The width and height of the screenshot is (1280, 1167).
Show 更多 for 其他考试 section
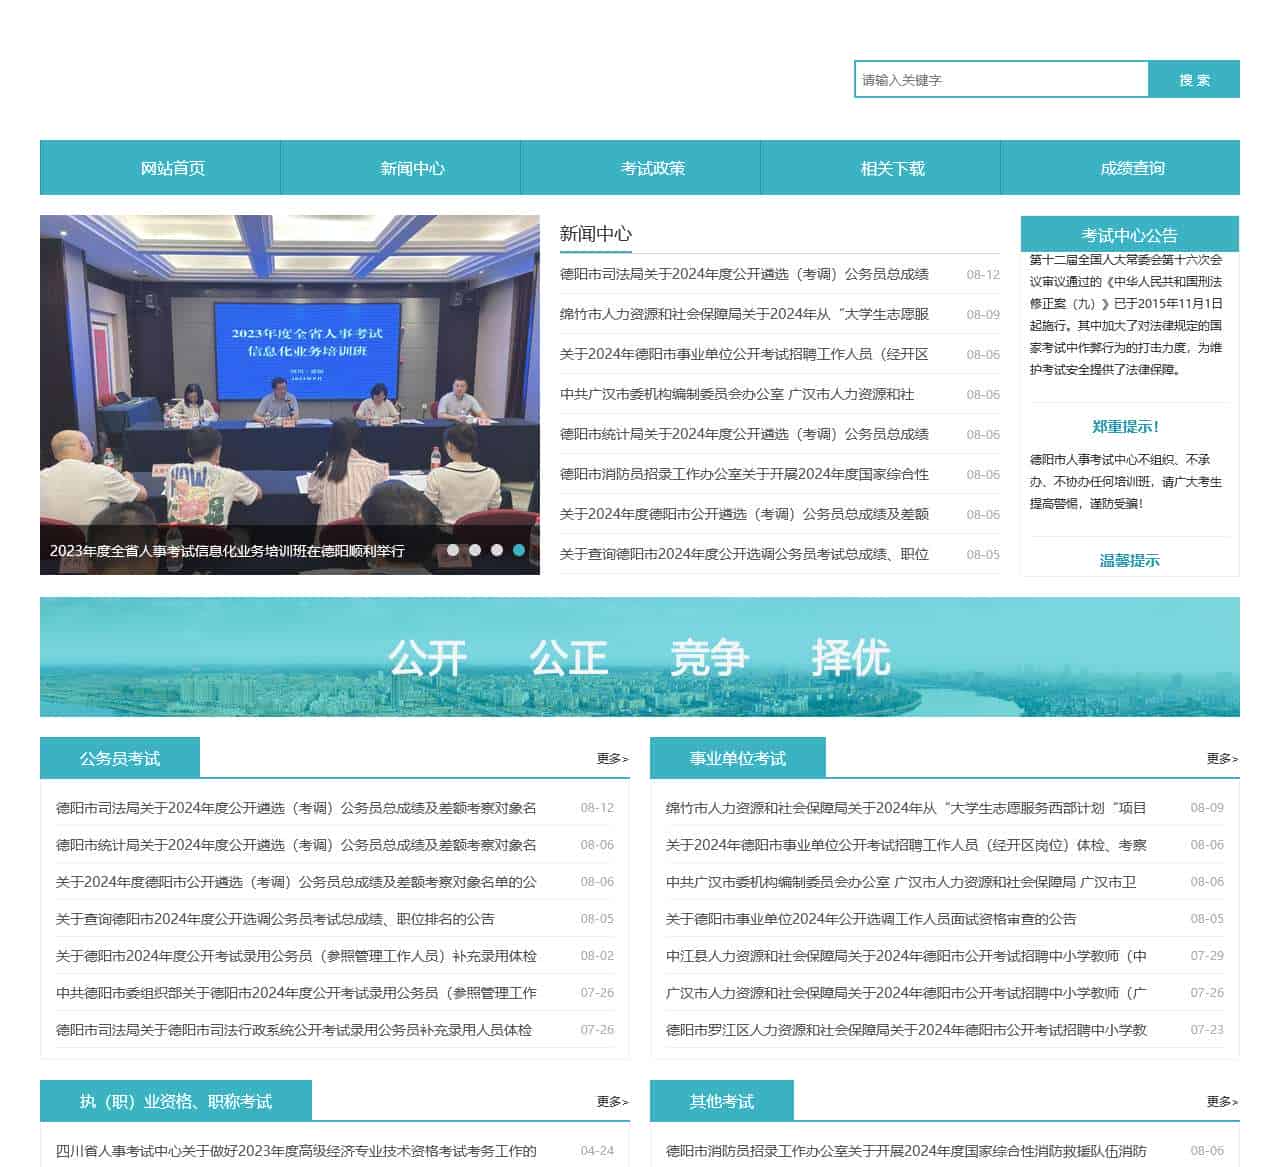click(1221, 1102)
